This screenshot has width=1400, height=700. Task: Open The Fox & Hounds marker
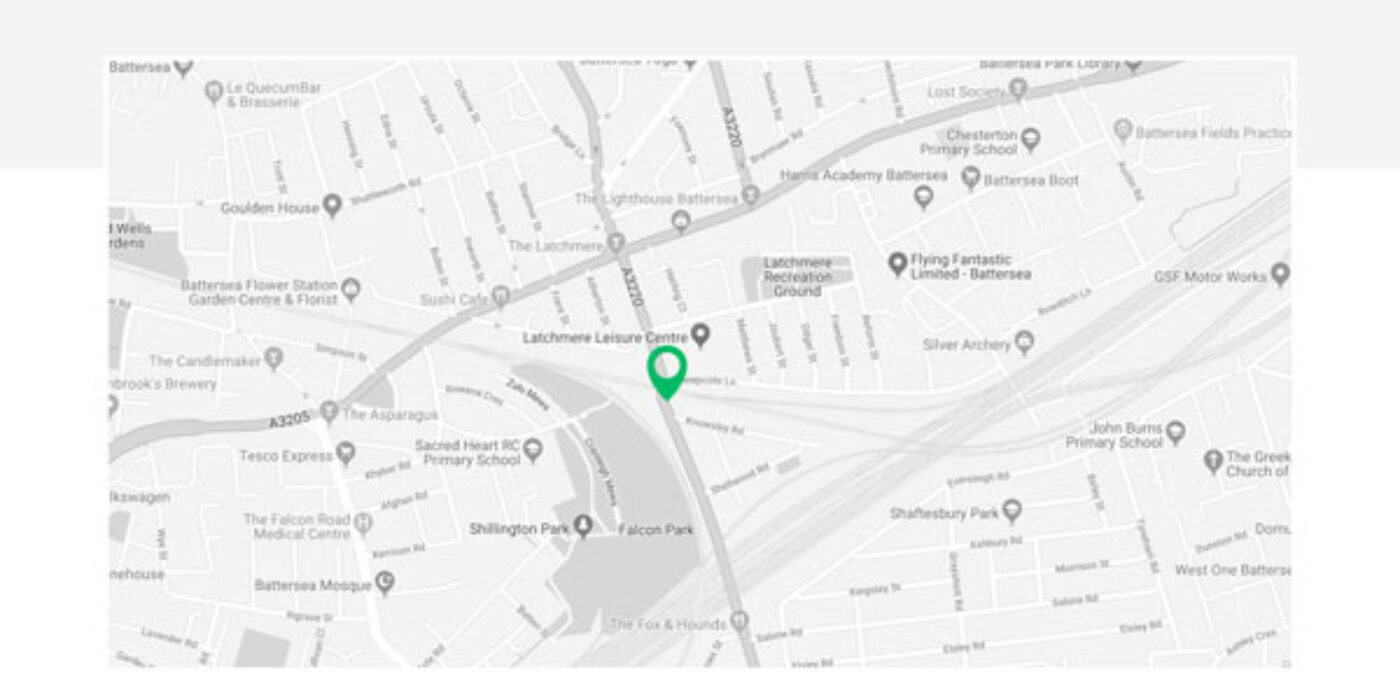[740, 622]
